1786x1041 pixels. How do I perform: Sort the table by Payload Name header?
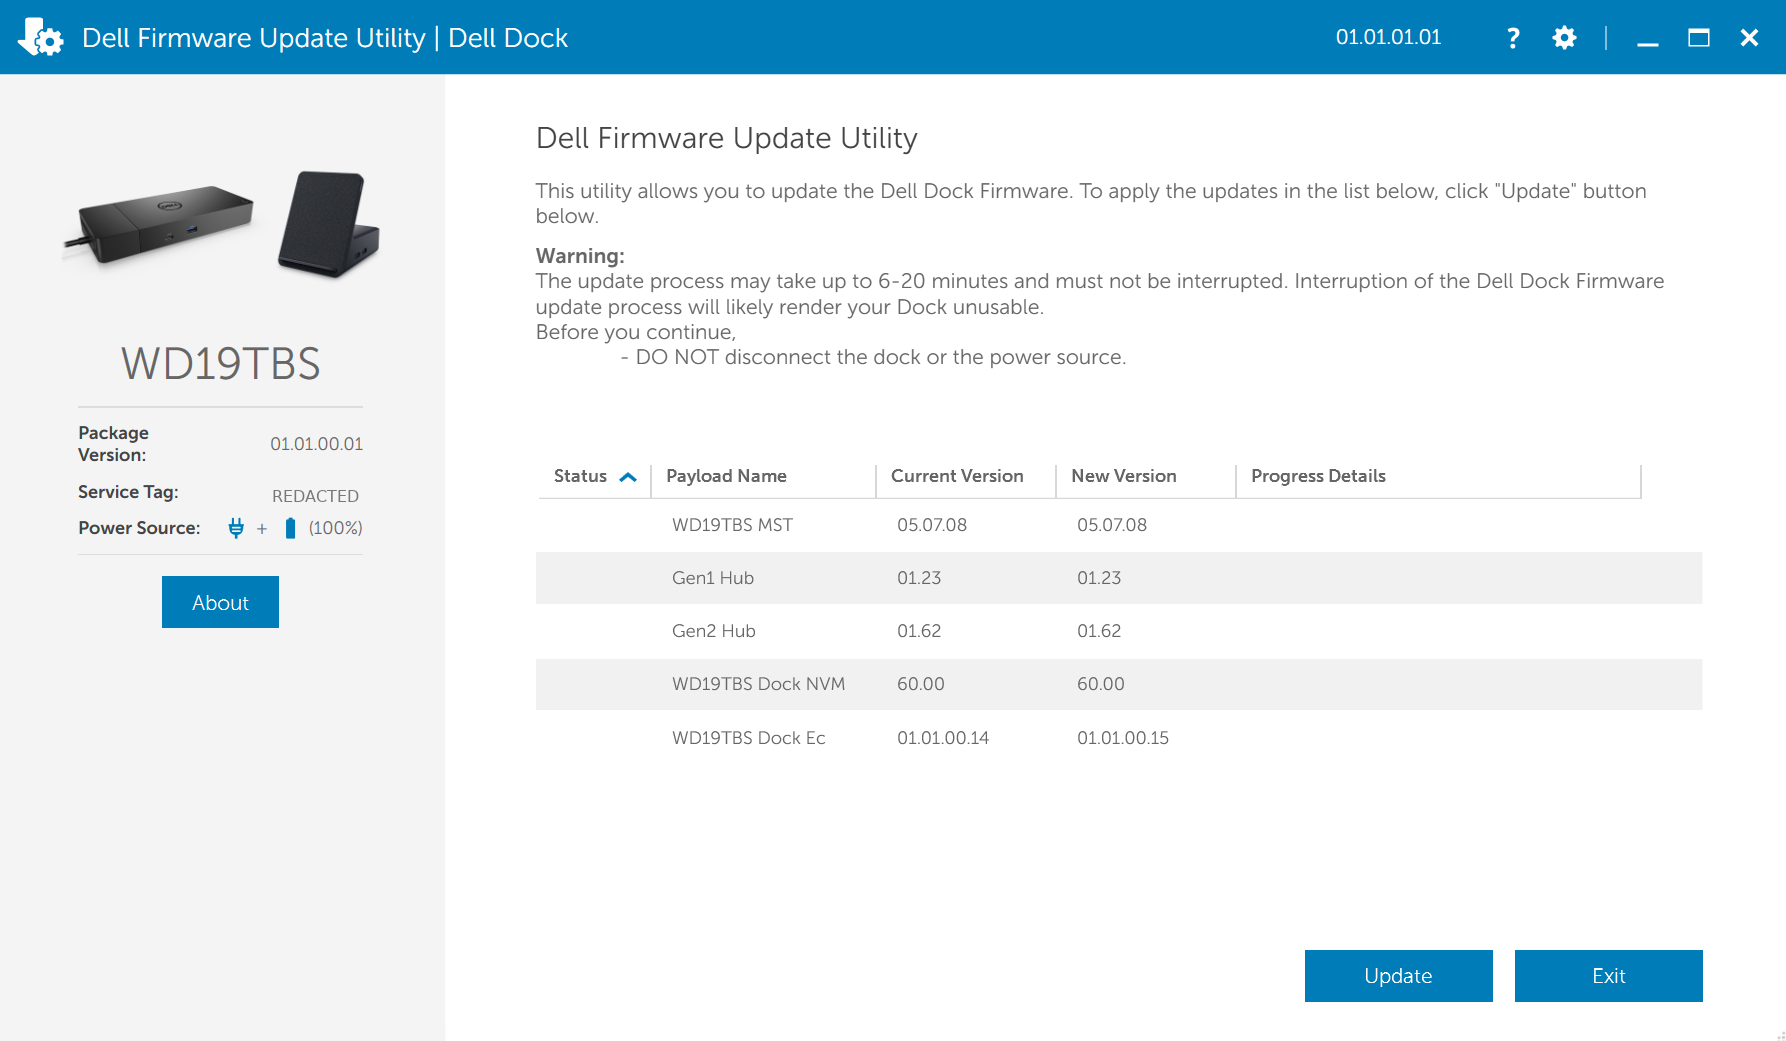tap(727, 476)
